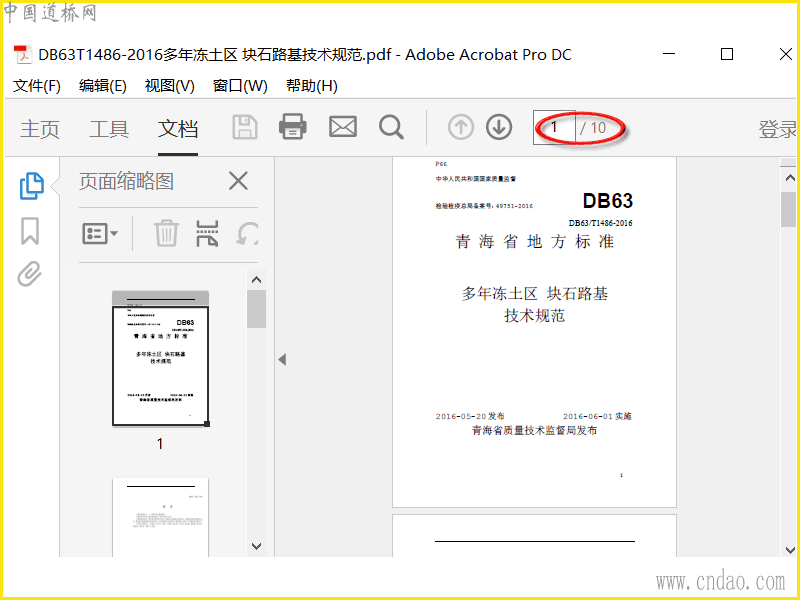Click document scroll up arrow

pos(790,178)
